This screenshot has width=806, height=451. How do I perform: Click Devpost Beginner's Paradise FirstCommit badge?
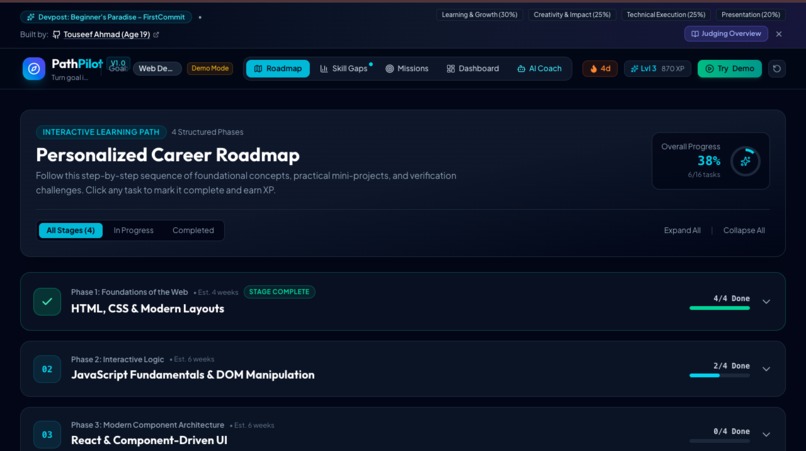106,17
